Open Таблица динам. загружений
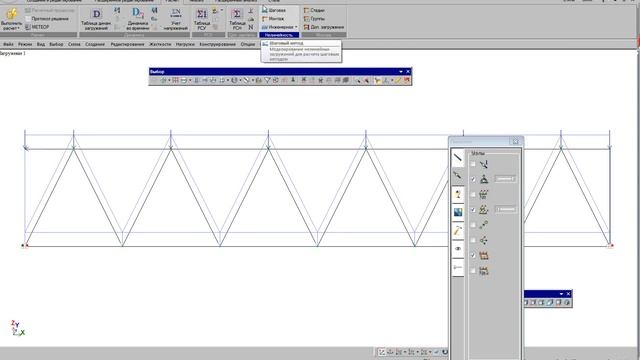 pos(96,20)
